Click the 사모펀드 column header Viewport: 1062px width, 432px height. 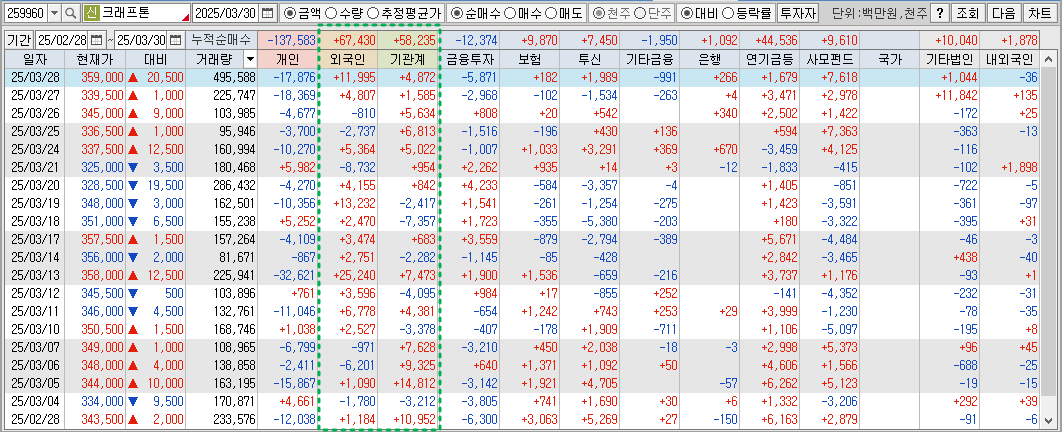(x=830, y=60)
